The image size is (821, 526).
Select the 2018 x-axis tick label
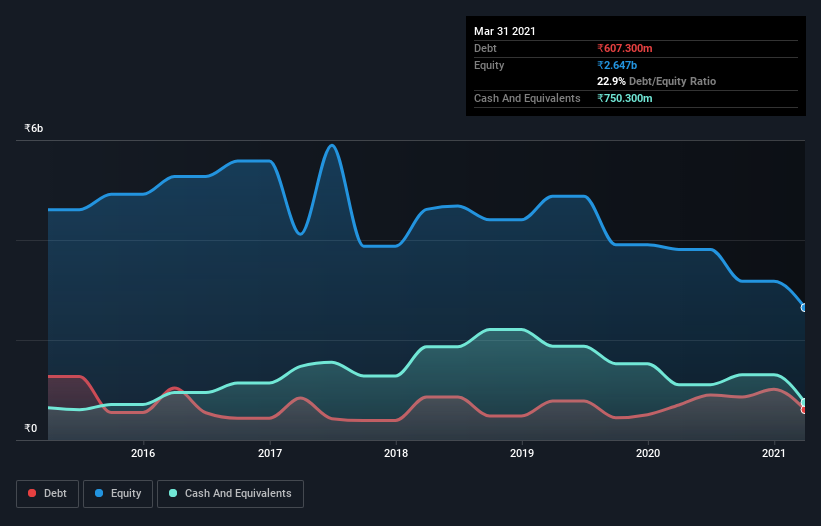tap(396, 453)
